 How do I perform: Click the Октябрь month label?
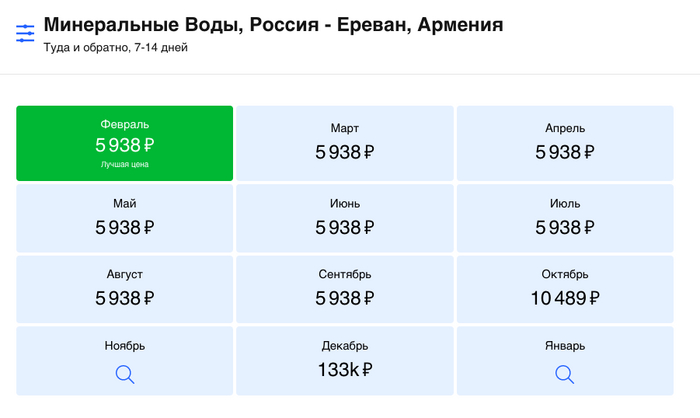(x=565, y=274)
